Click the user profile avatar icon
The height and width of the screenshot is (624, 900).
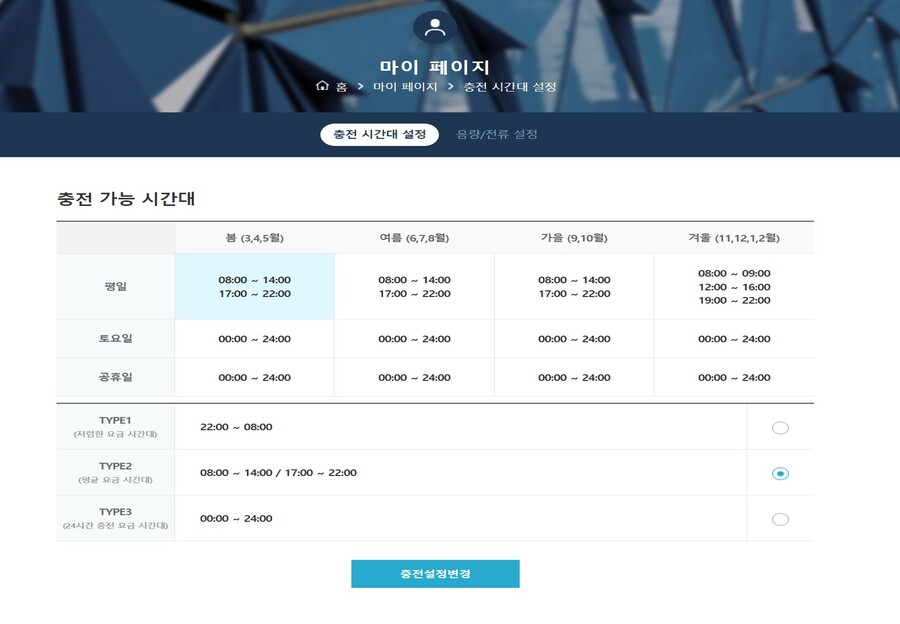point(434,27)
